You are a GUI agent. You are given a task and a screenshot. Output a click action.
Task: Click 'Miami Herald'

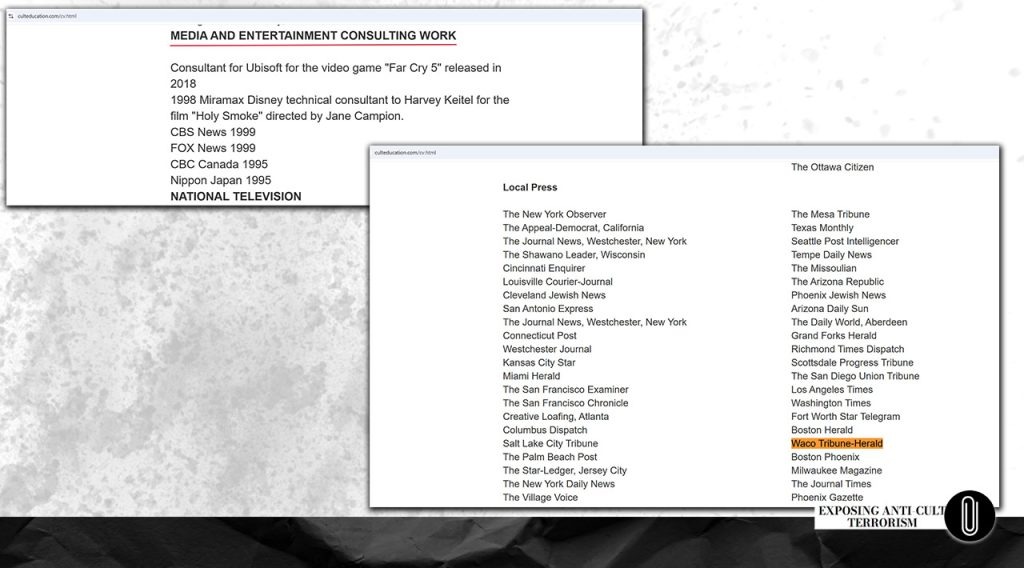(x=531, y=376)
